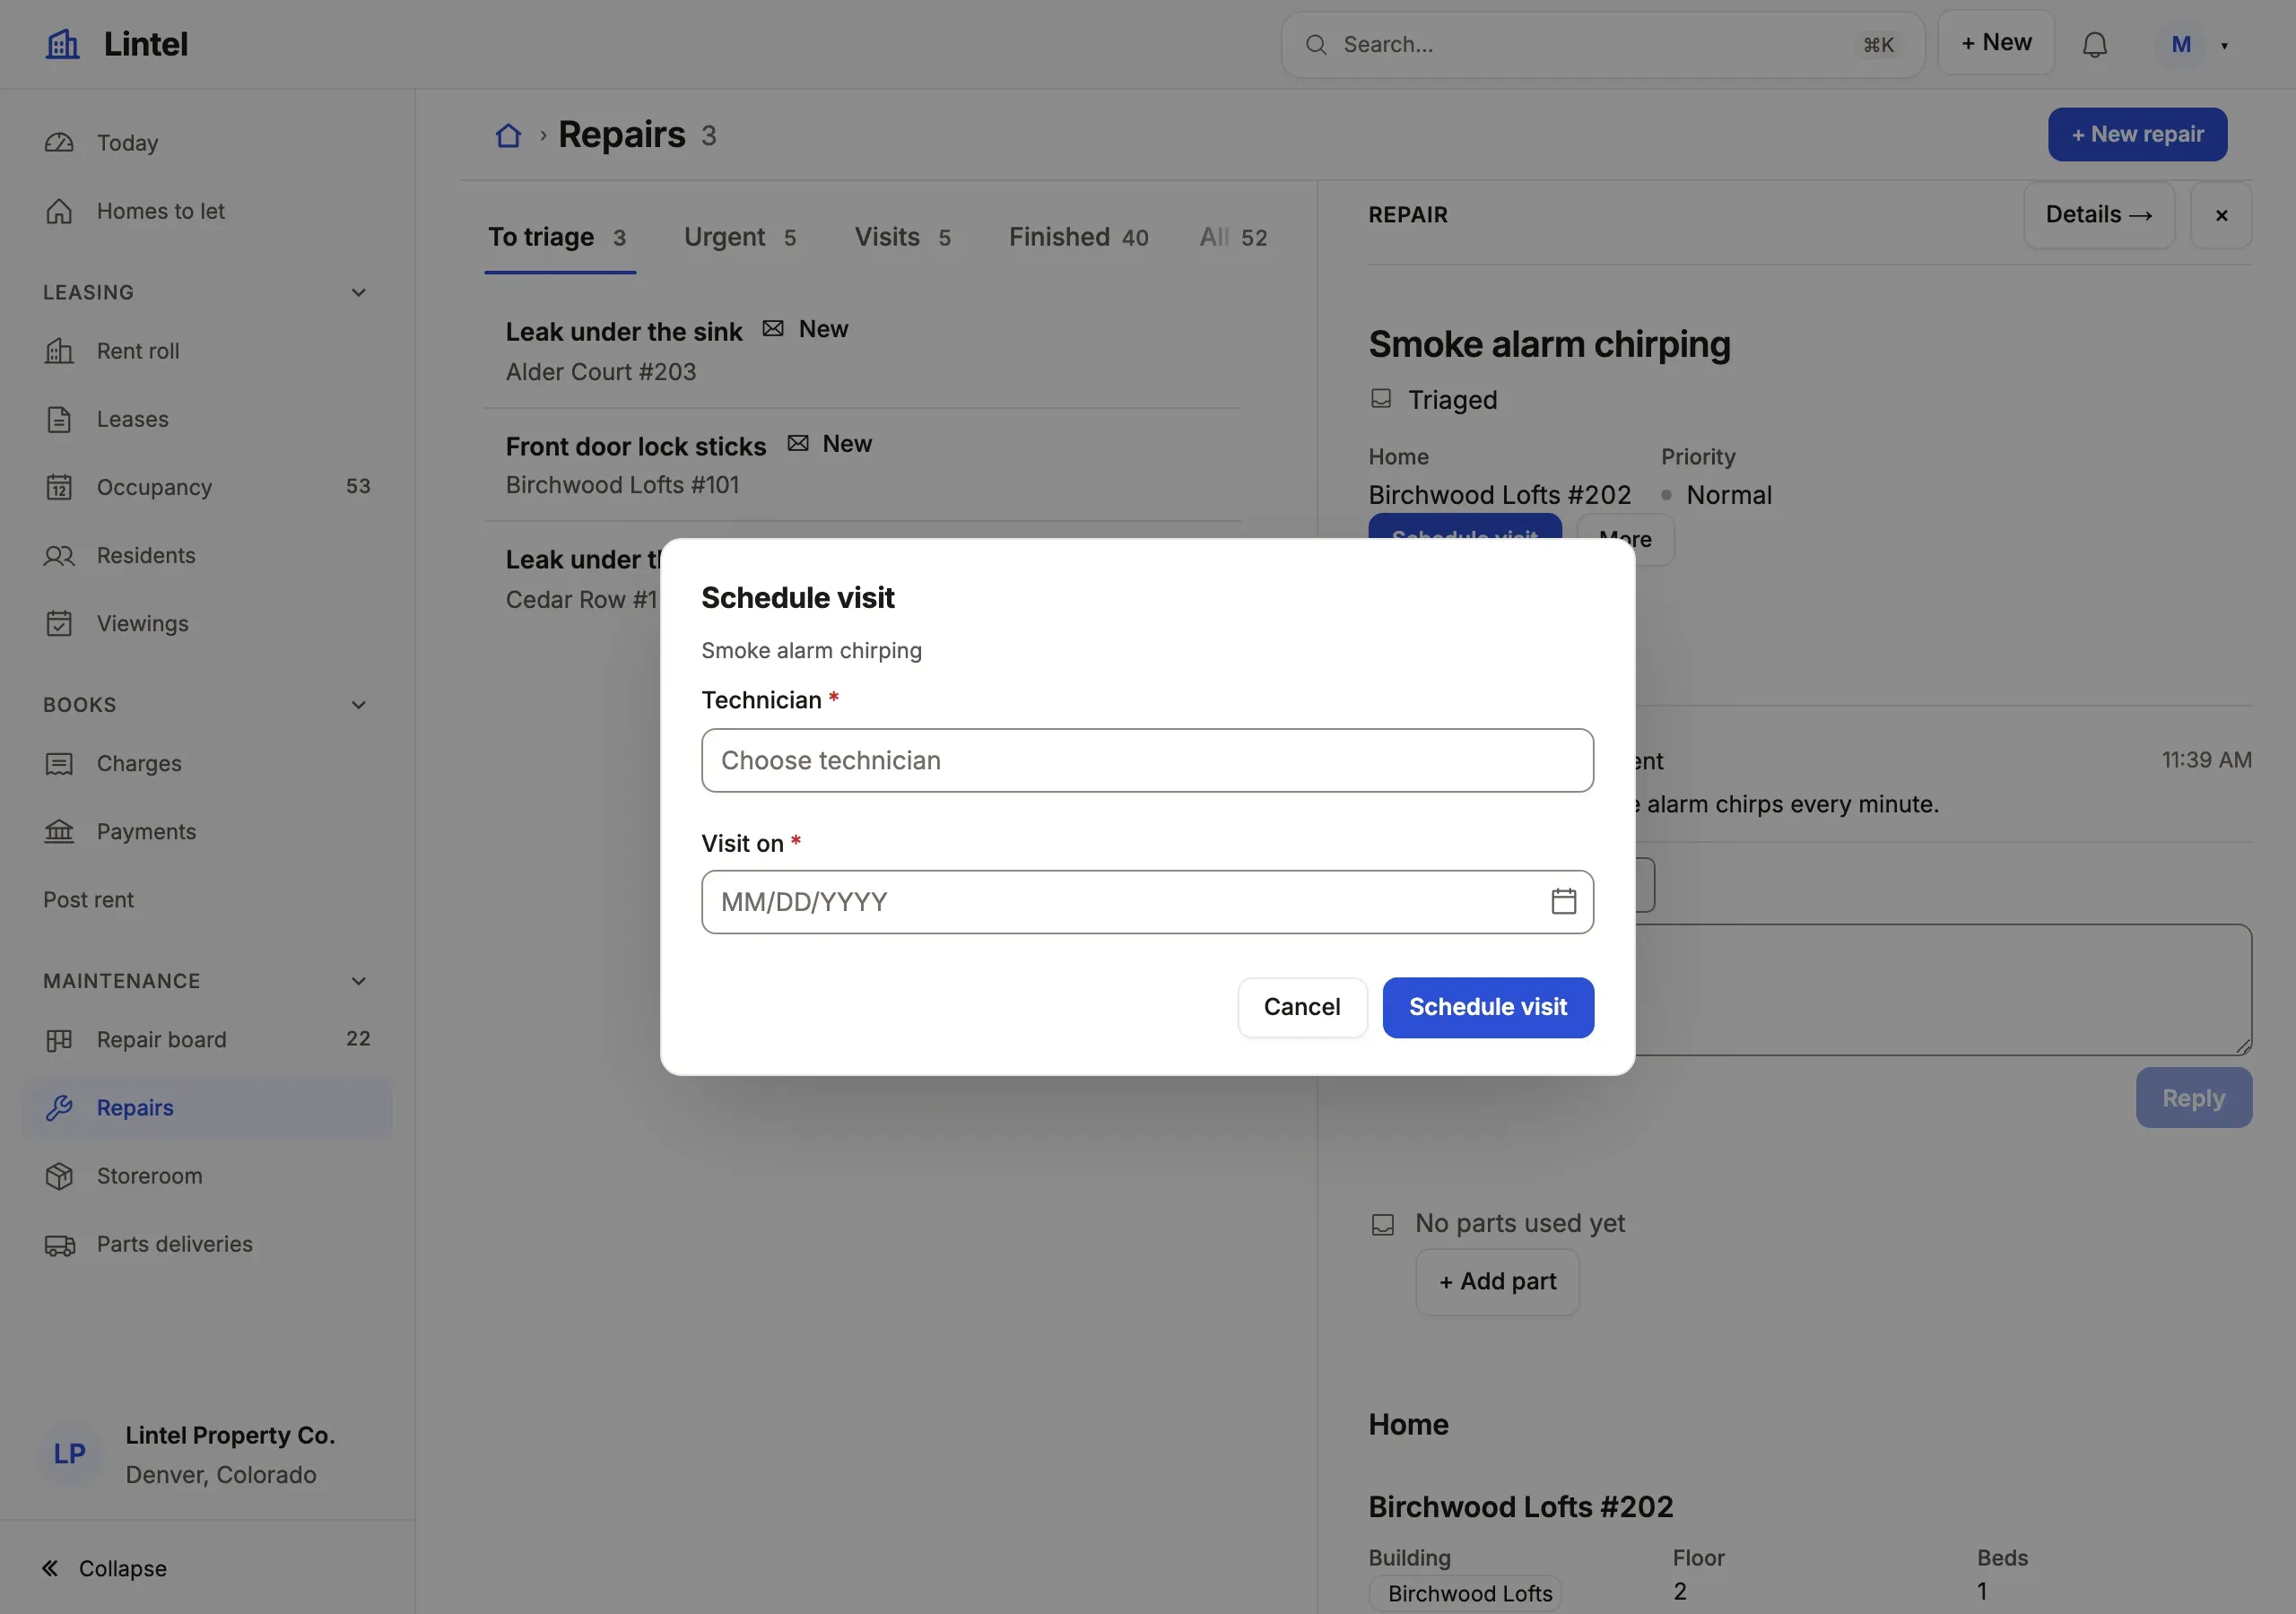Collapse the Maintenance section chevron
The width and height of the screenshot is (2296, 1614).
click(x=358, y=981)
